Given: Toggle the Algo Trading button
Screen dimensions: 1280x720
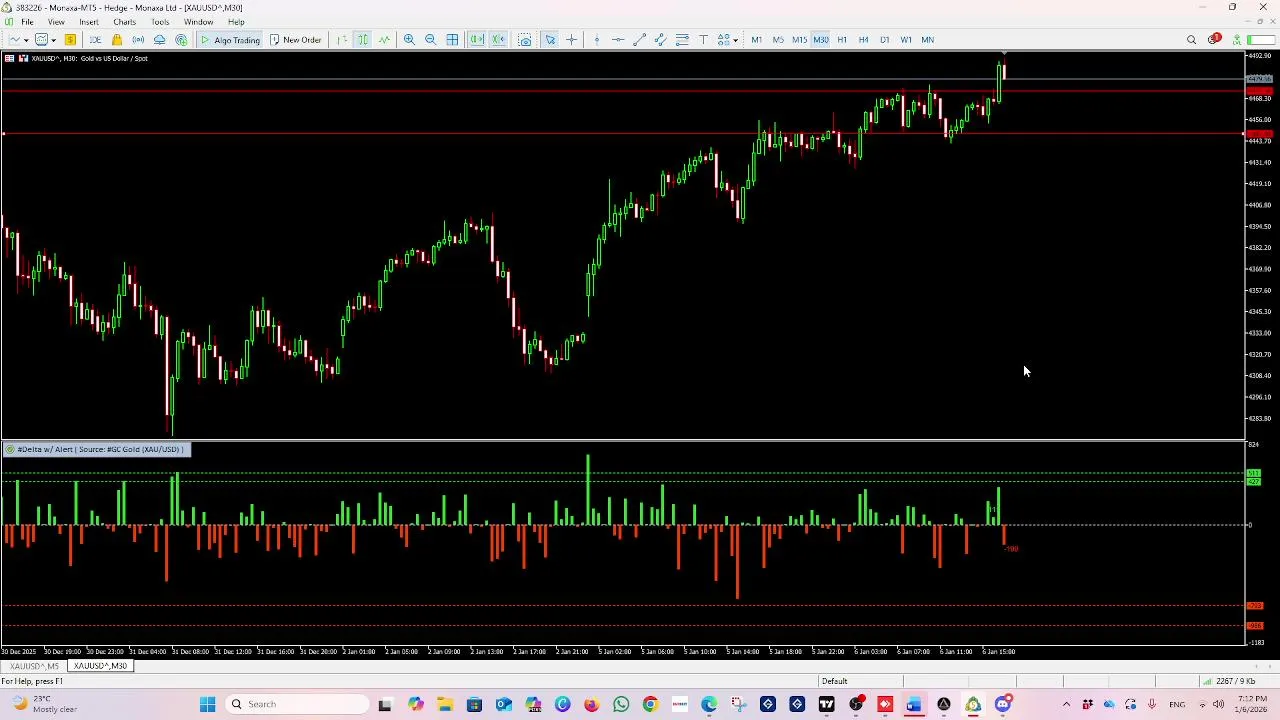Looking at the screenshot, I should coord(230,40).
